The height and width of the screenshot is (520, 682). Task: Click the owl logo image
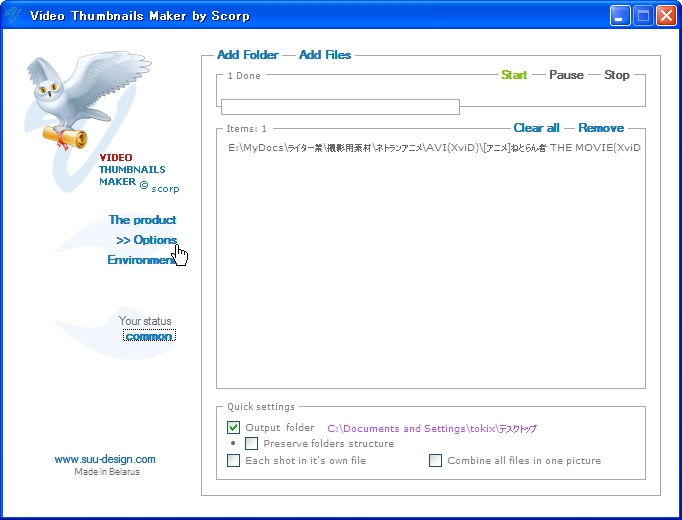point(89,100)
